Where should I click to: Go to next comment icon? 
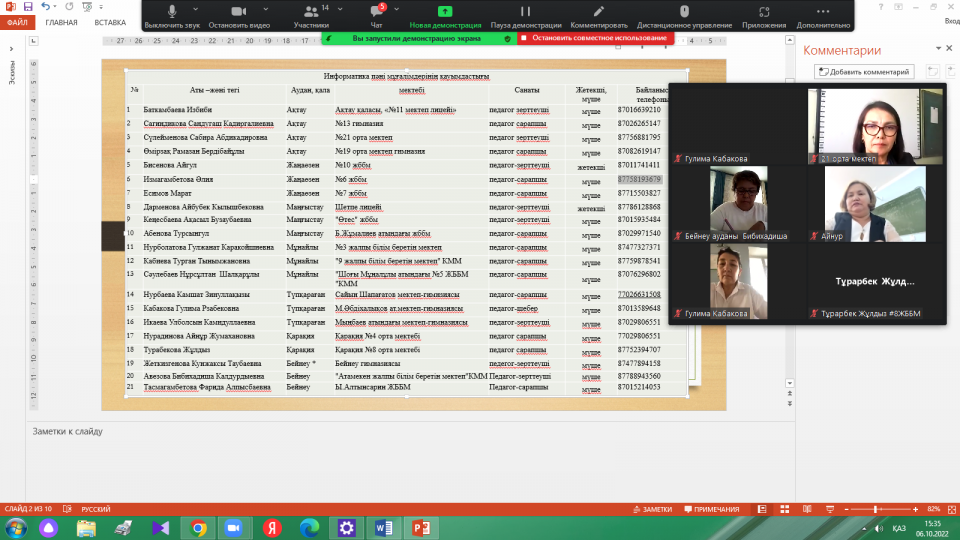click(x=951, y=72)
